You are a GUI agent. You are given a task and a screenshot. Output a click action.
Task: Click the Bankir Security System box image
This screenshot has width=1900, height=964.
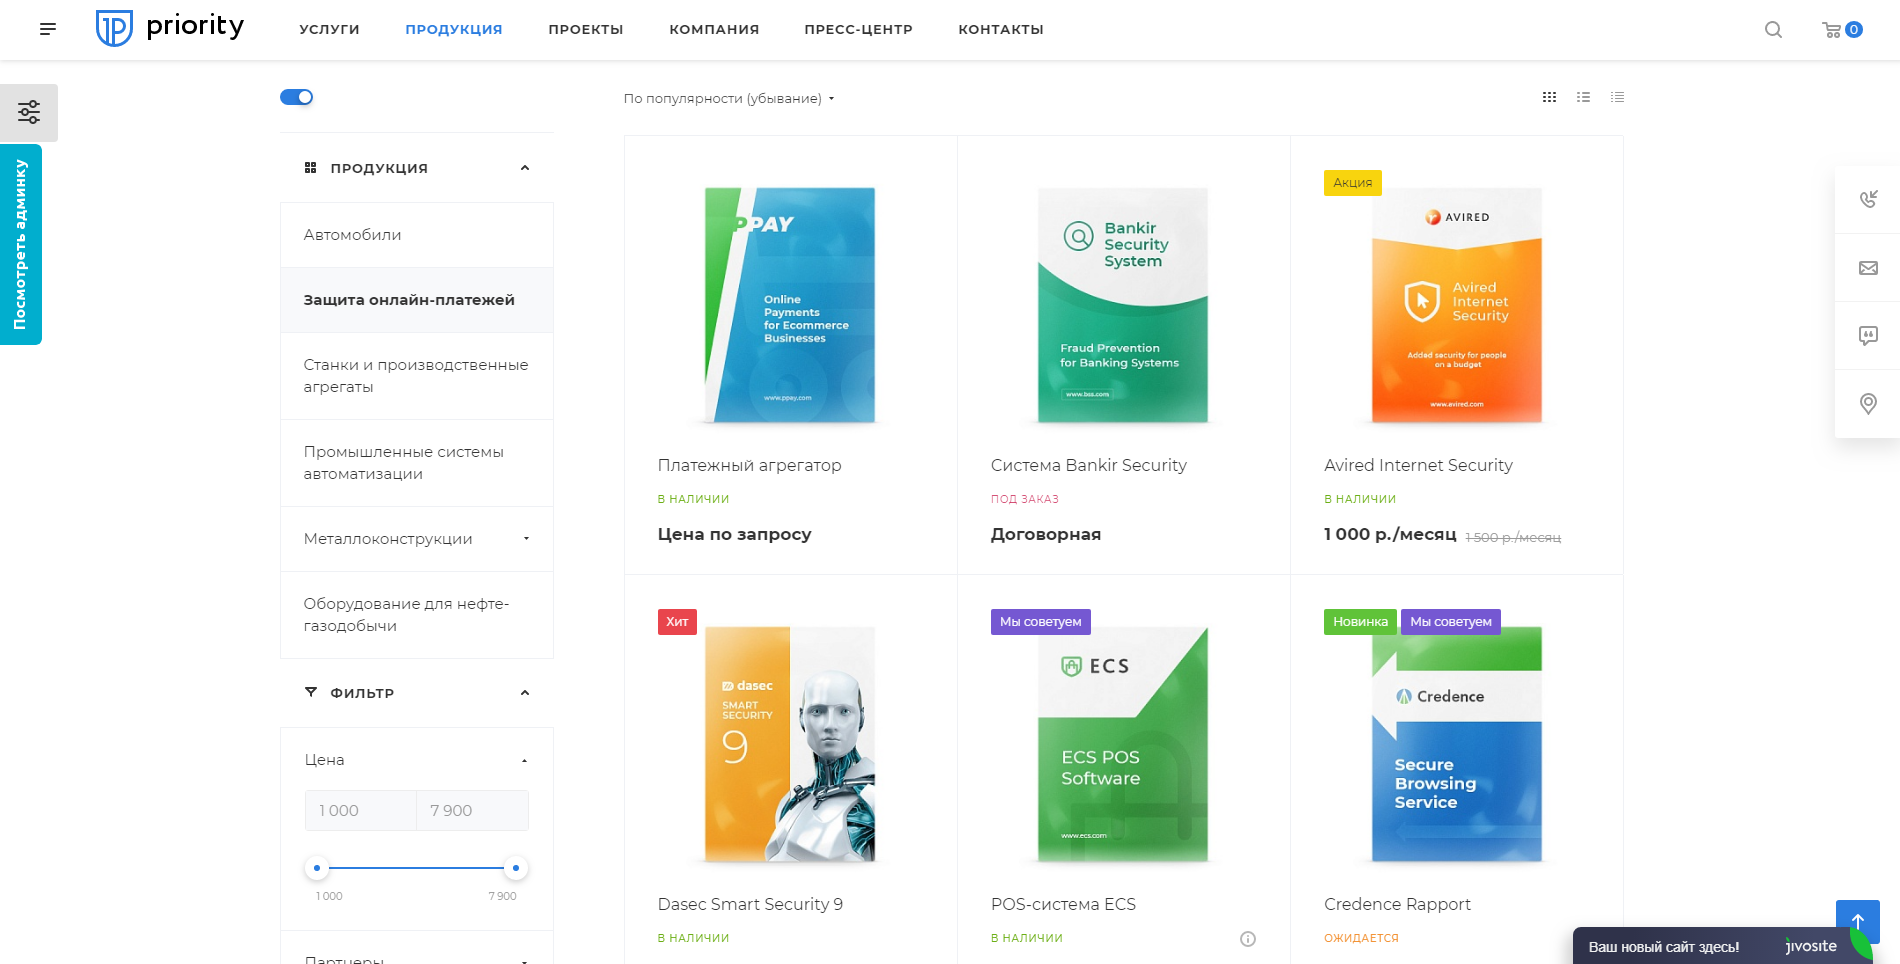(x=1123, y=305)
